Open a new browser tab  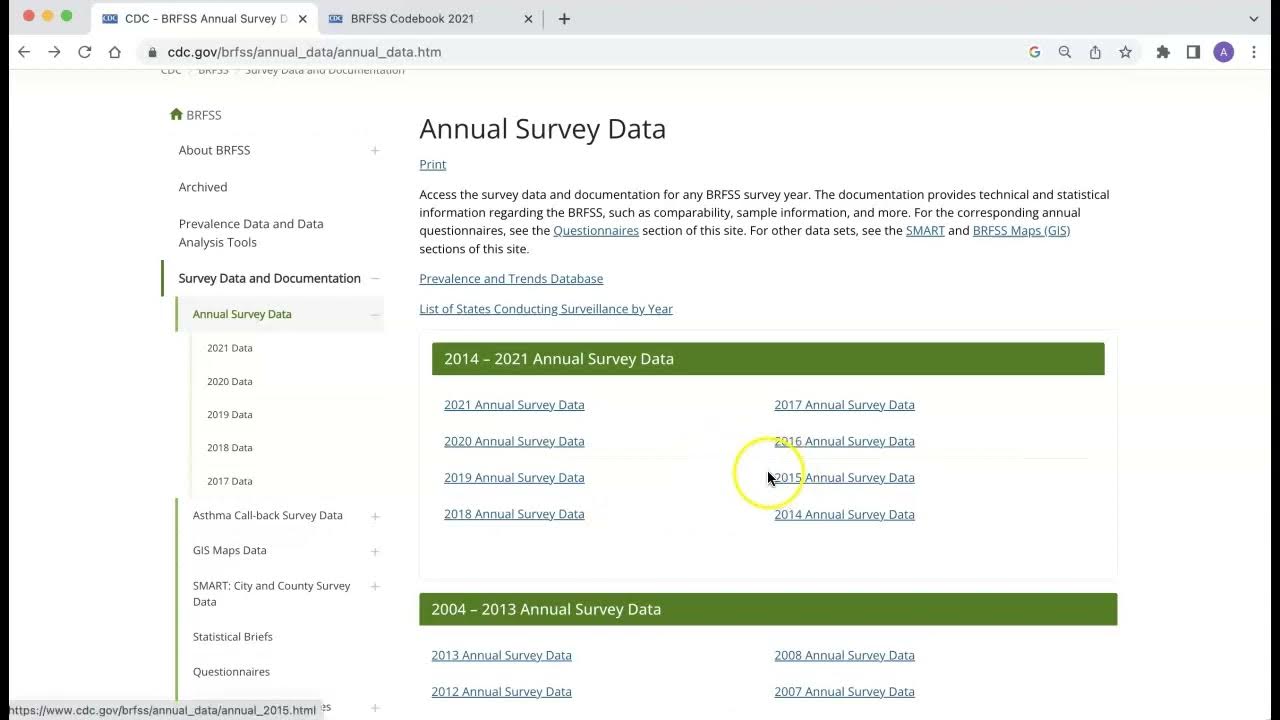(x=564, y=18)
